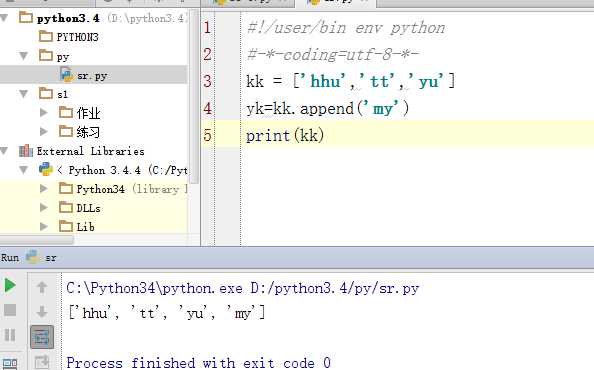Click the coding=utf-8 comment line
The width and height of the screenshot is (594, 370).
pos(333,55)
